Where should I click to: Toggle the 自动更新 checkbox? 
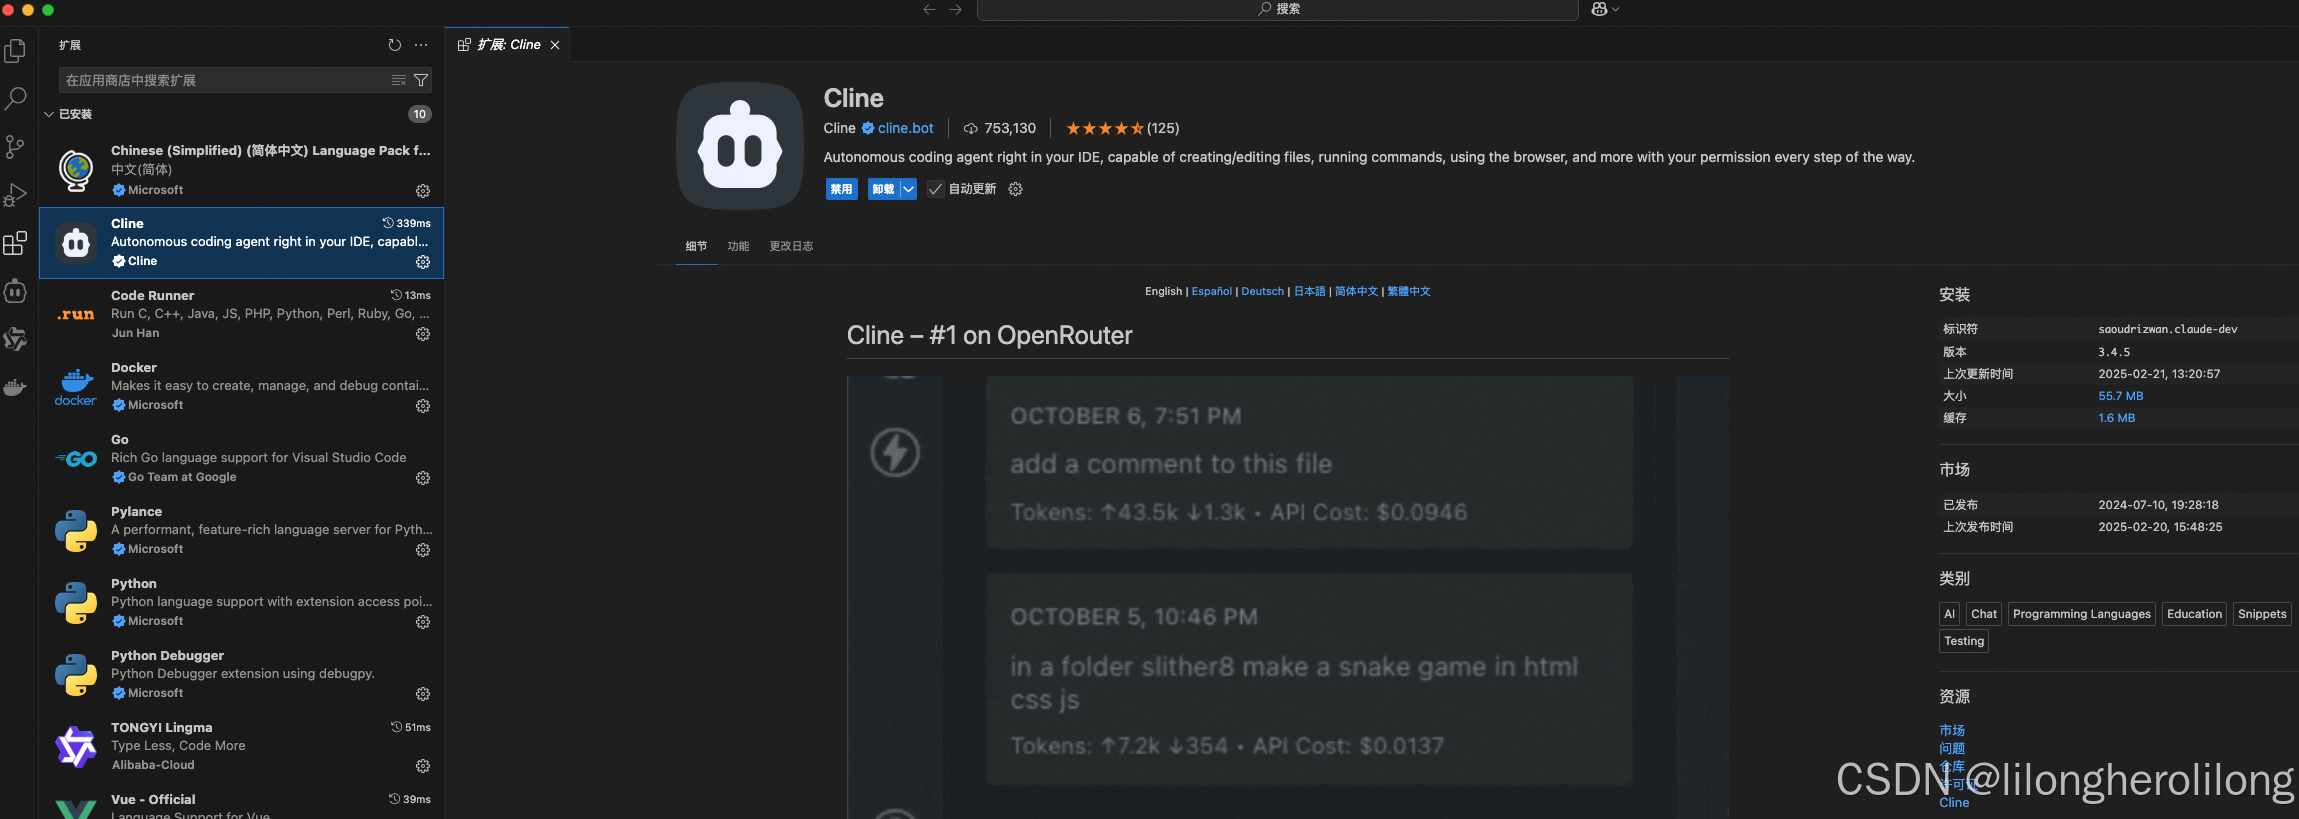pyautogui.click(x=936, y=189)
